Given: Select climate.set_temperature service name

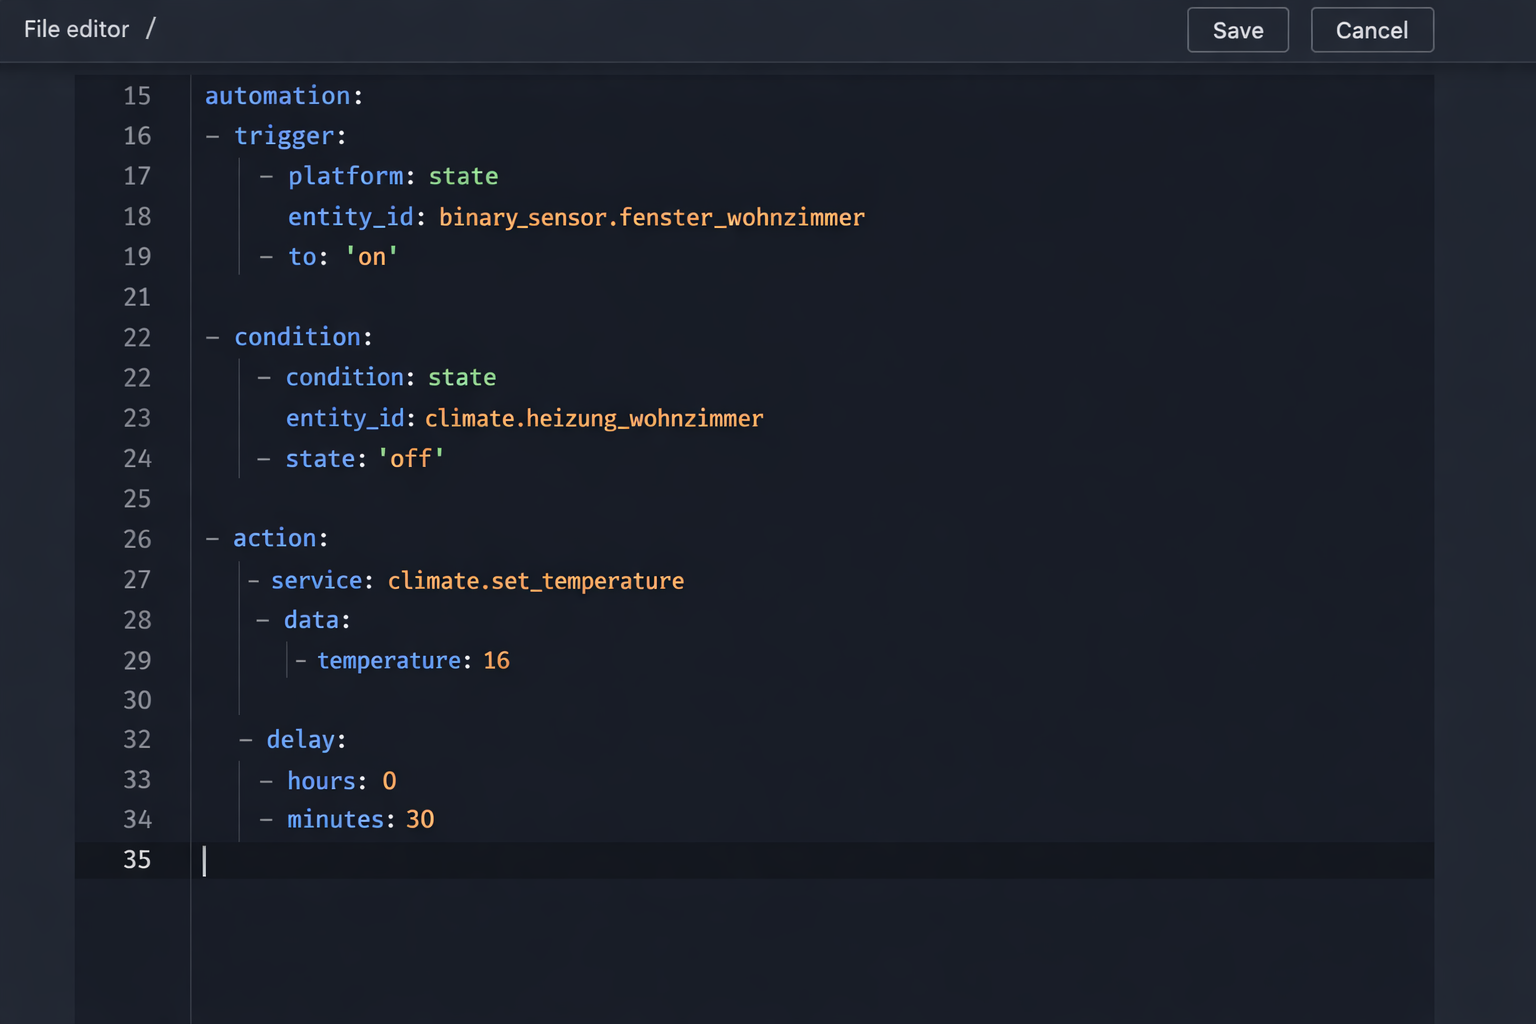Looking at the screenshot, I should (x=536, y=580).
